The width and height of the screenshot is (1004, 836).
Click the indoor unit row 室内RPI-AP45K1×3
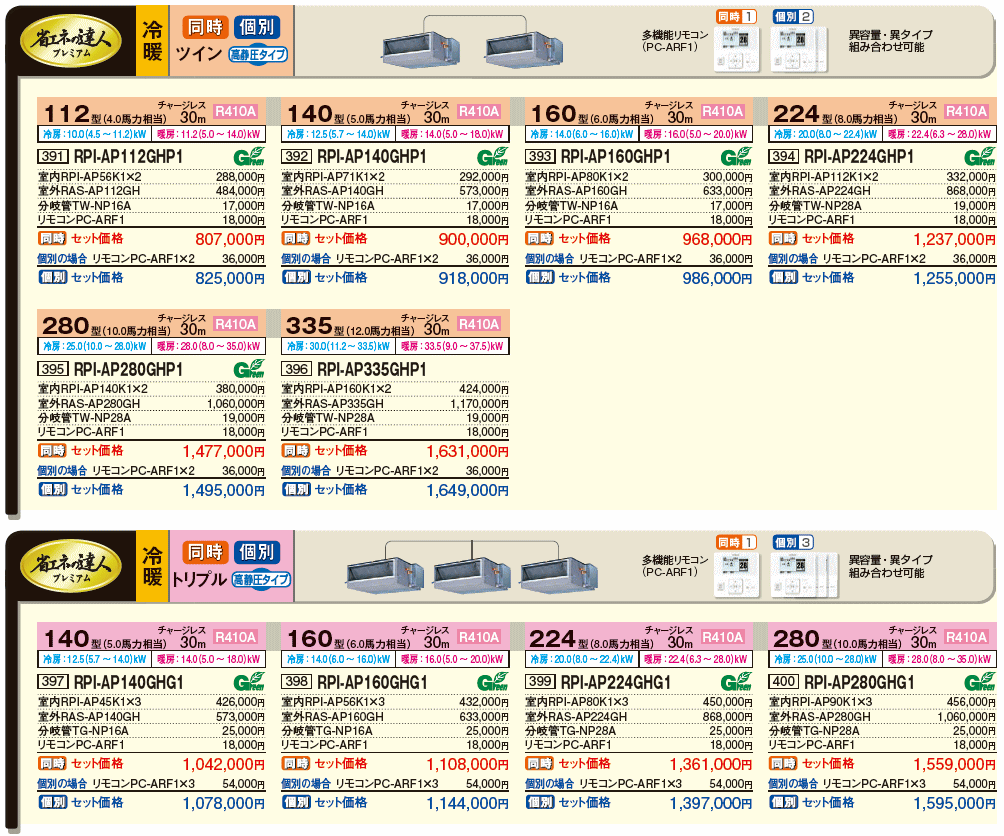(151, 702)
